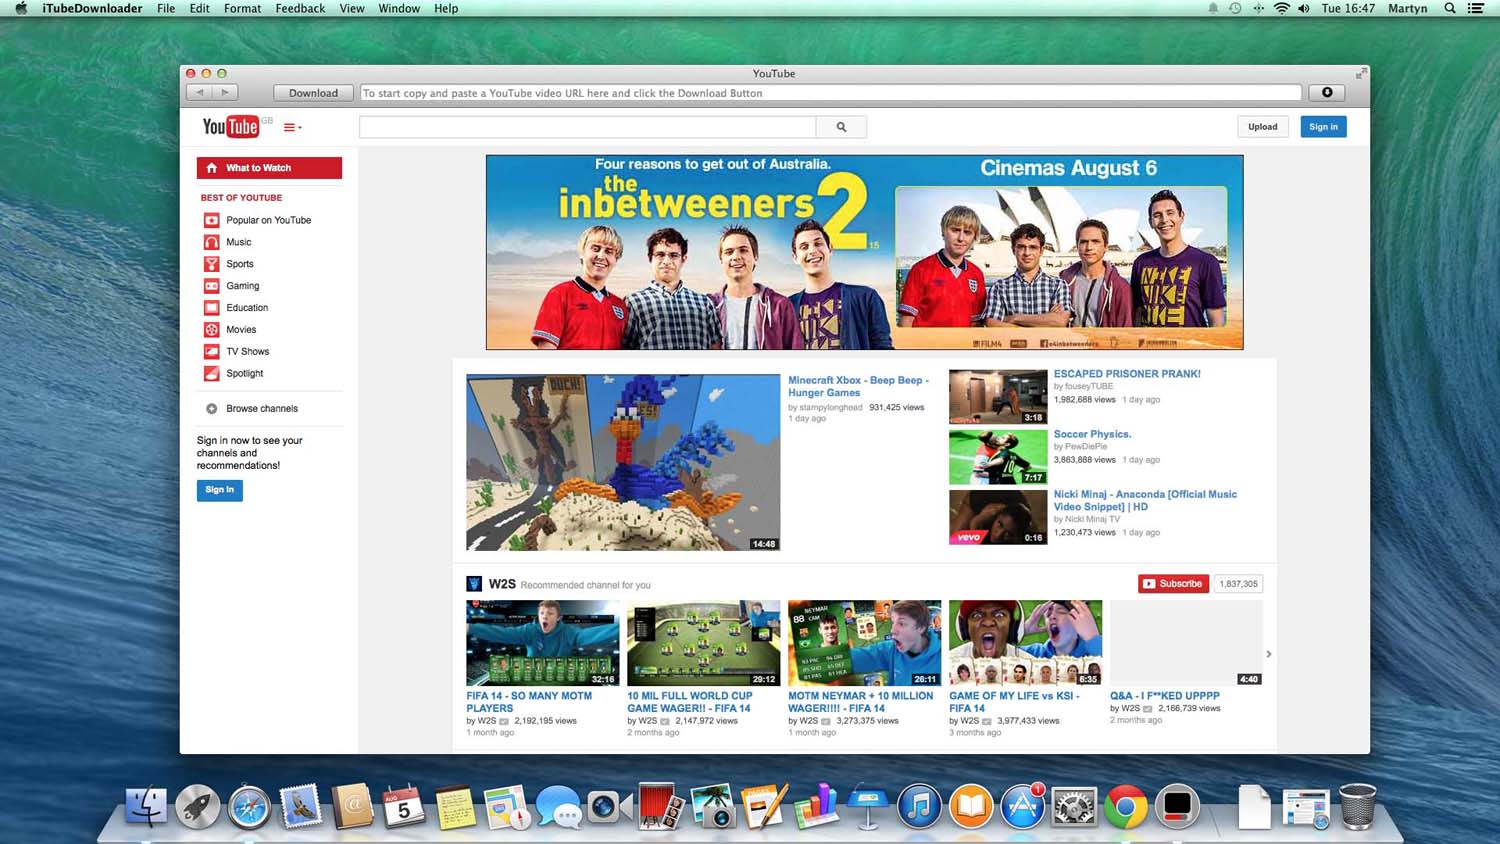The height and width of the screenshot is (844, 1500).
Task: Click the volume icon in the menu bar
Action: coord(1304,8)
